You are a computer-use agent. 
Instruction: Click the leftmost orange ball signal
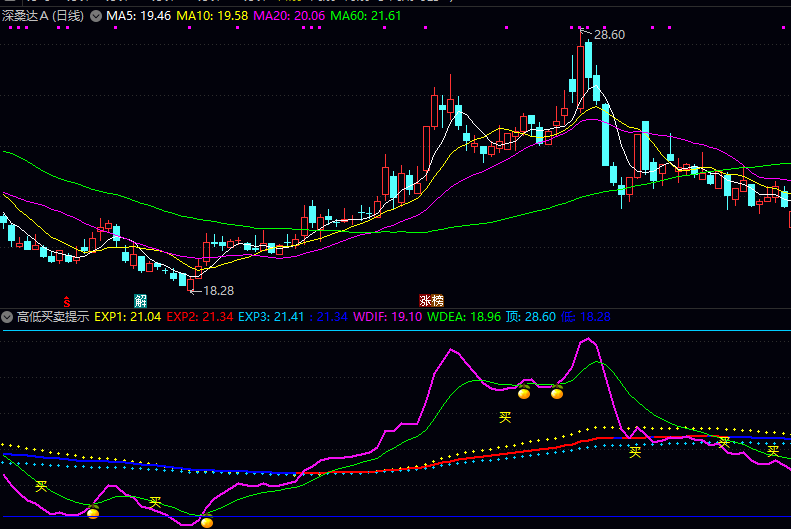click(93, 513)
